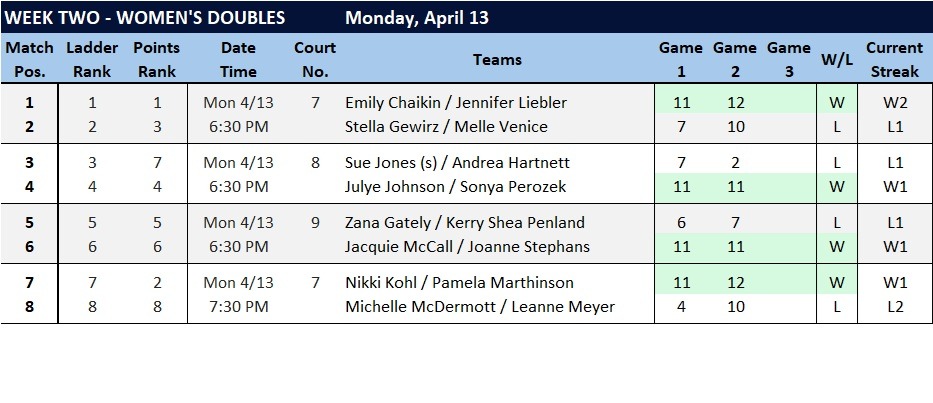Click court number 9 cell
The height and width of the screenshot is (403, 933).
tap(315, 222)
